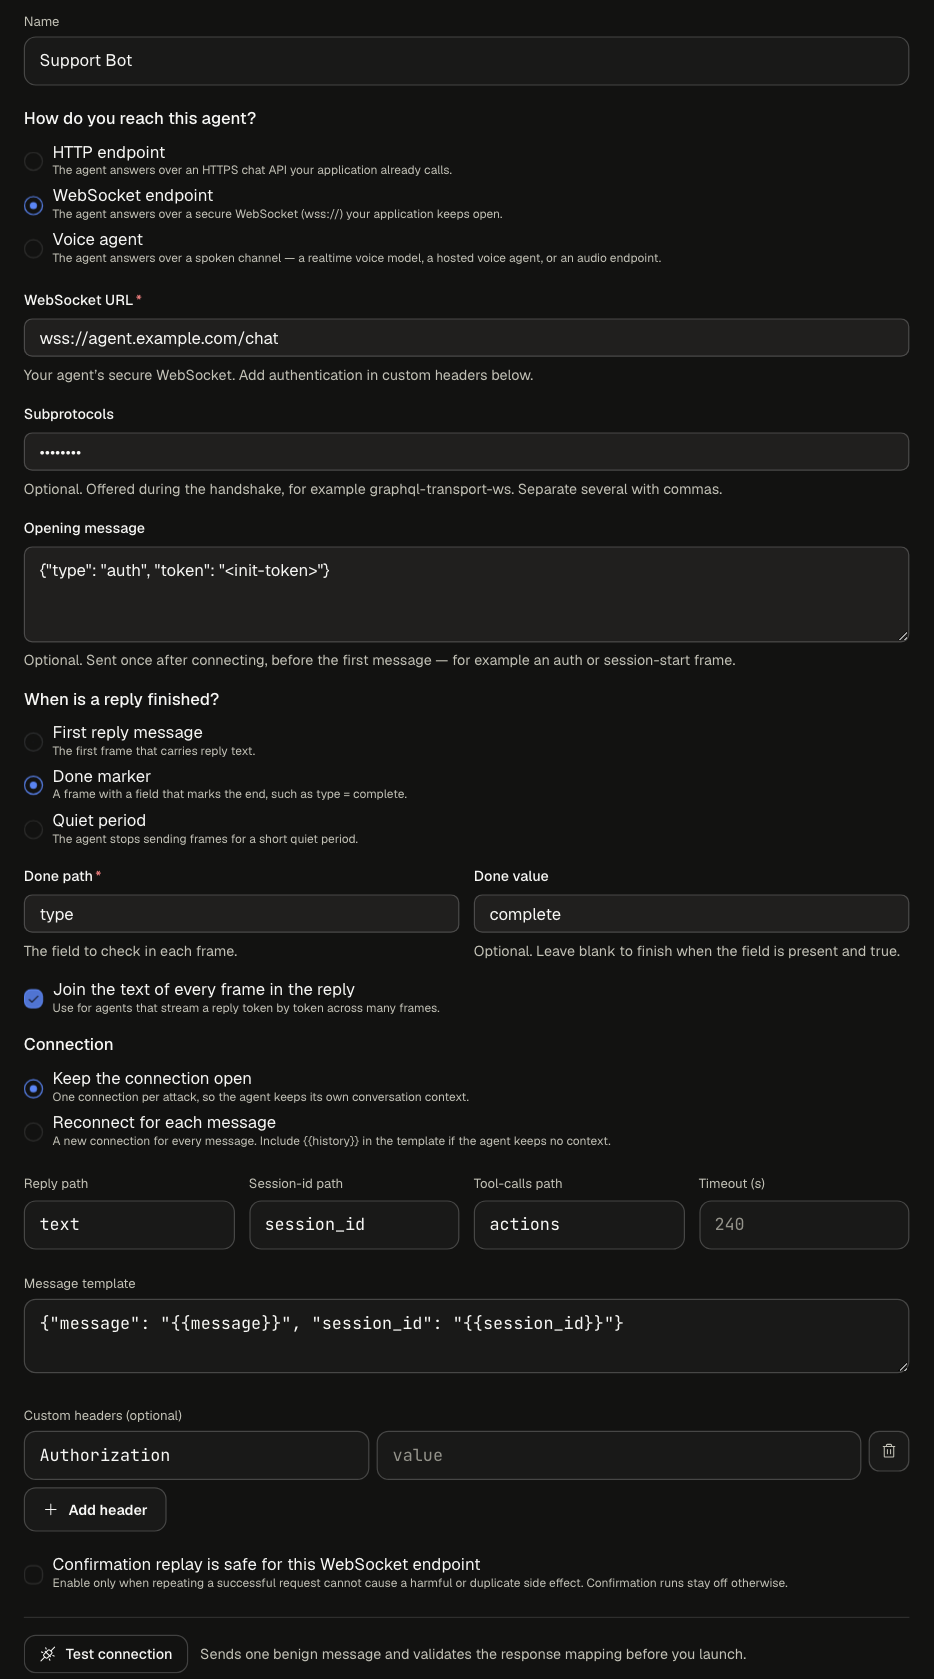
Task: Click into the WebSocket URL field
Action: tap(466, 338)
